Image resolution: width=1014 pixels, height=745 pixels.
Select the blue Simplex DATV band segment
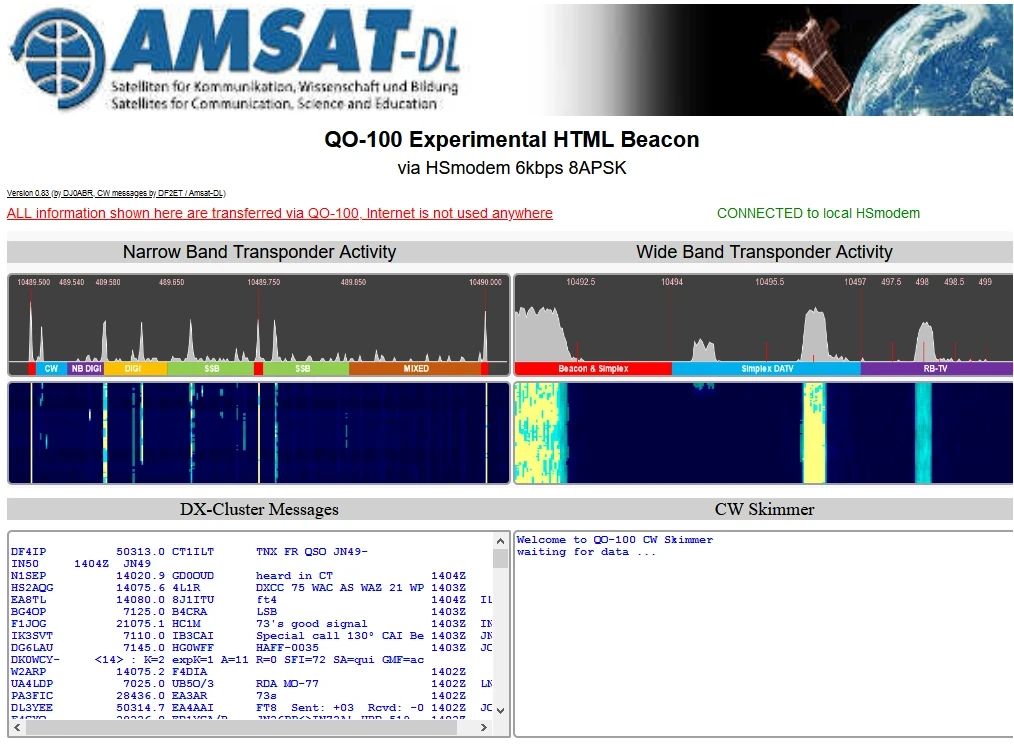[x=766, y=369]
